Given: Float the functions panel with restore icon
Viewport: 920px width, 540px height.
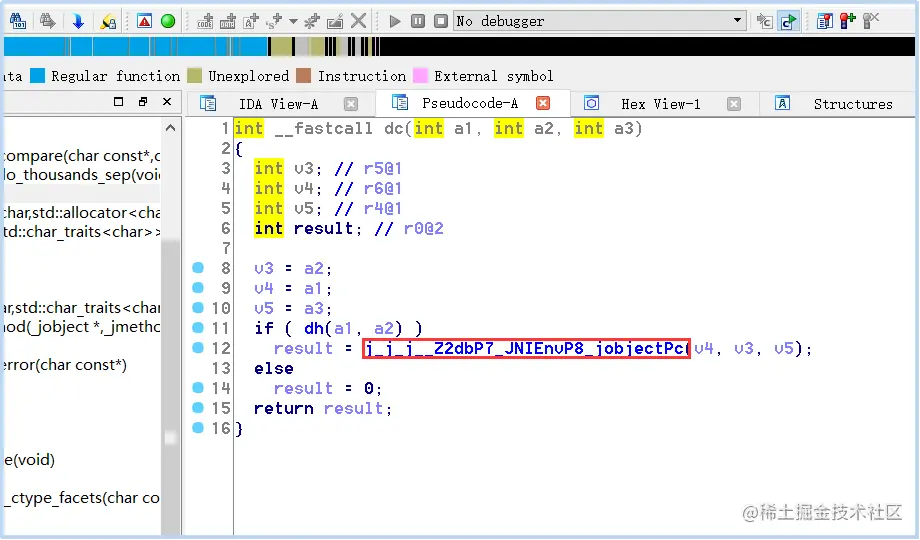Looking at the screenshot, I should (143, 102).
